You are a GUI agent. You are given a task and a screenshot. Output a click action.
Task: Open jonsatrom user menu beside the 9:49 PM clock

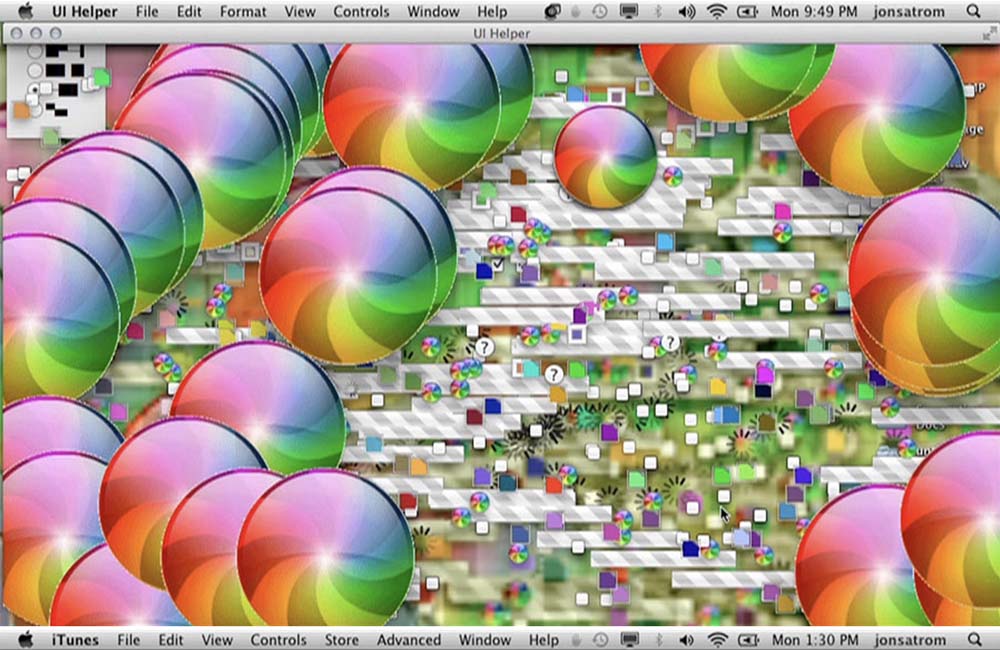(x=909, y=11)
